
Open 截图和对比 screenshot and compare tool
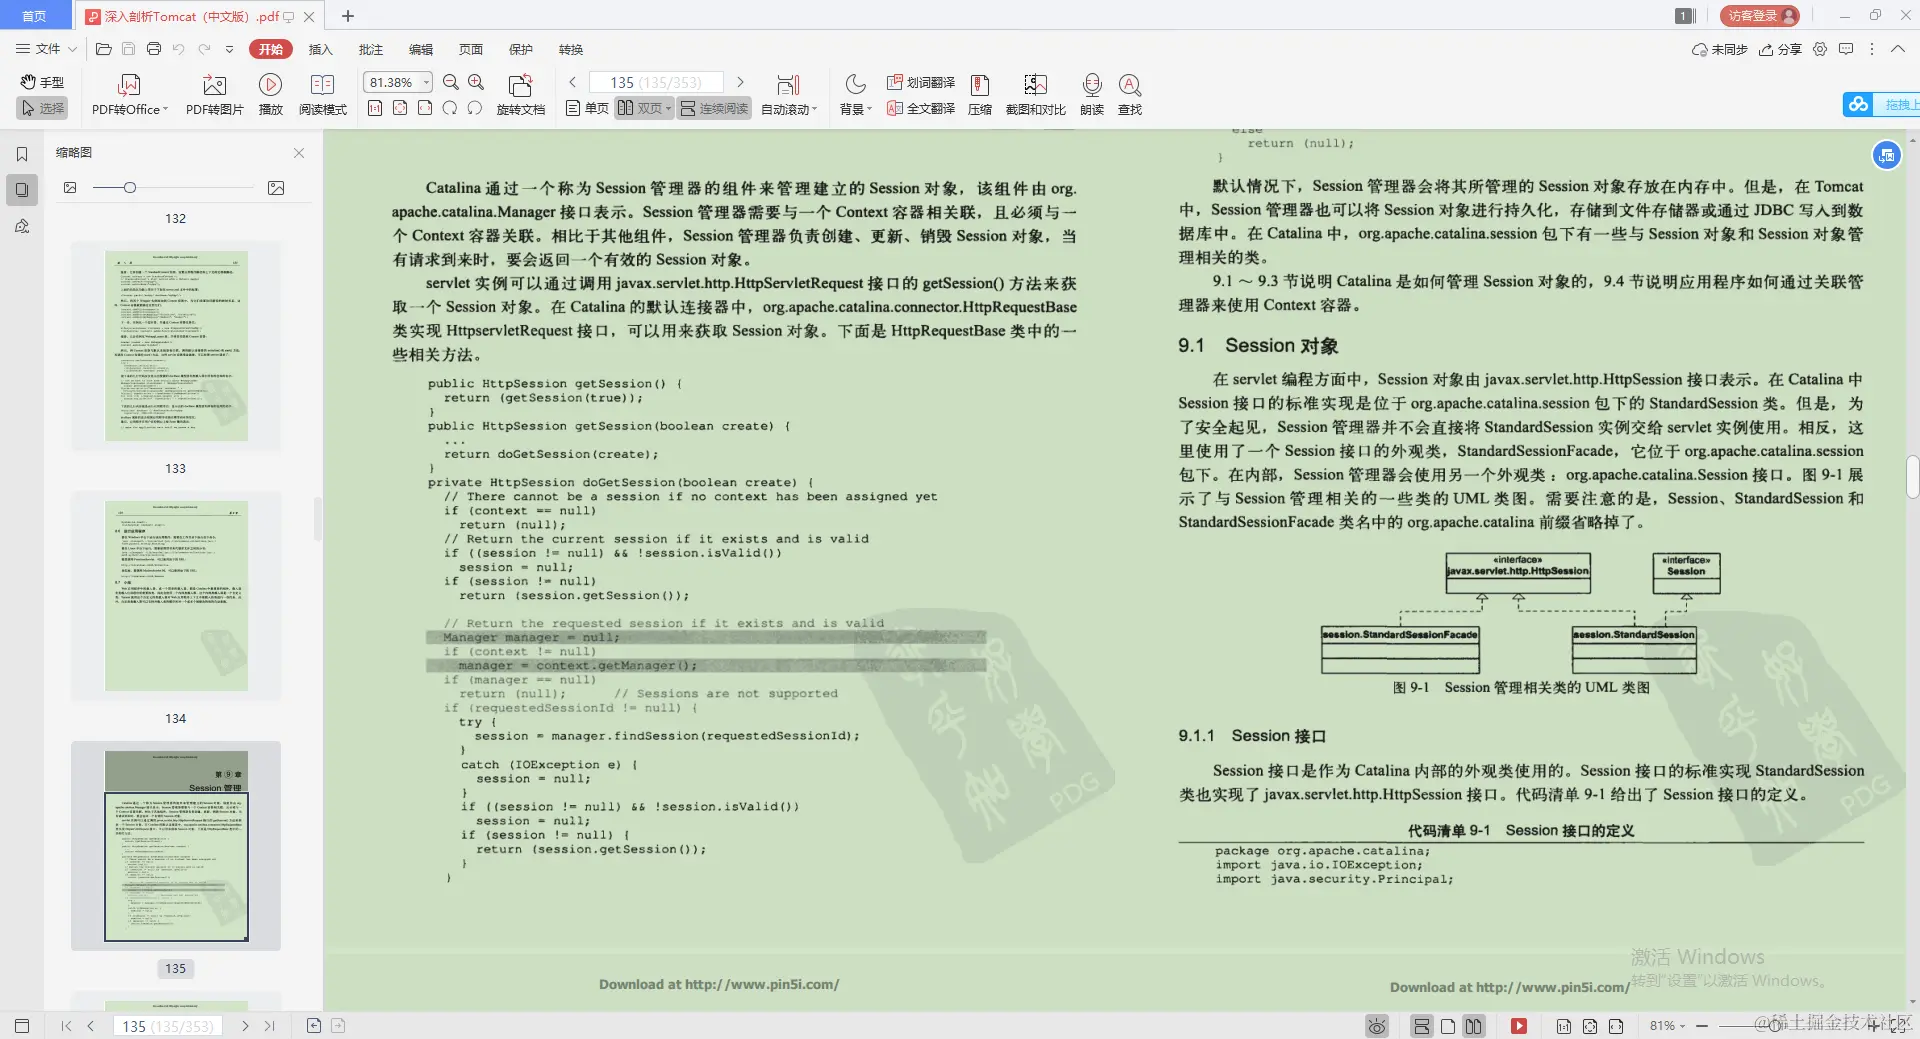[1035, 93]
